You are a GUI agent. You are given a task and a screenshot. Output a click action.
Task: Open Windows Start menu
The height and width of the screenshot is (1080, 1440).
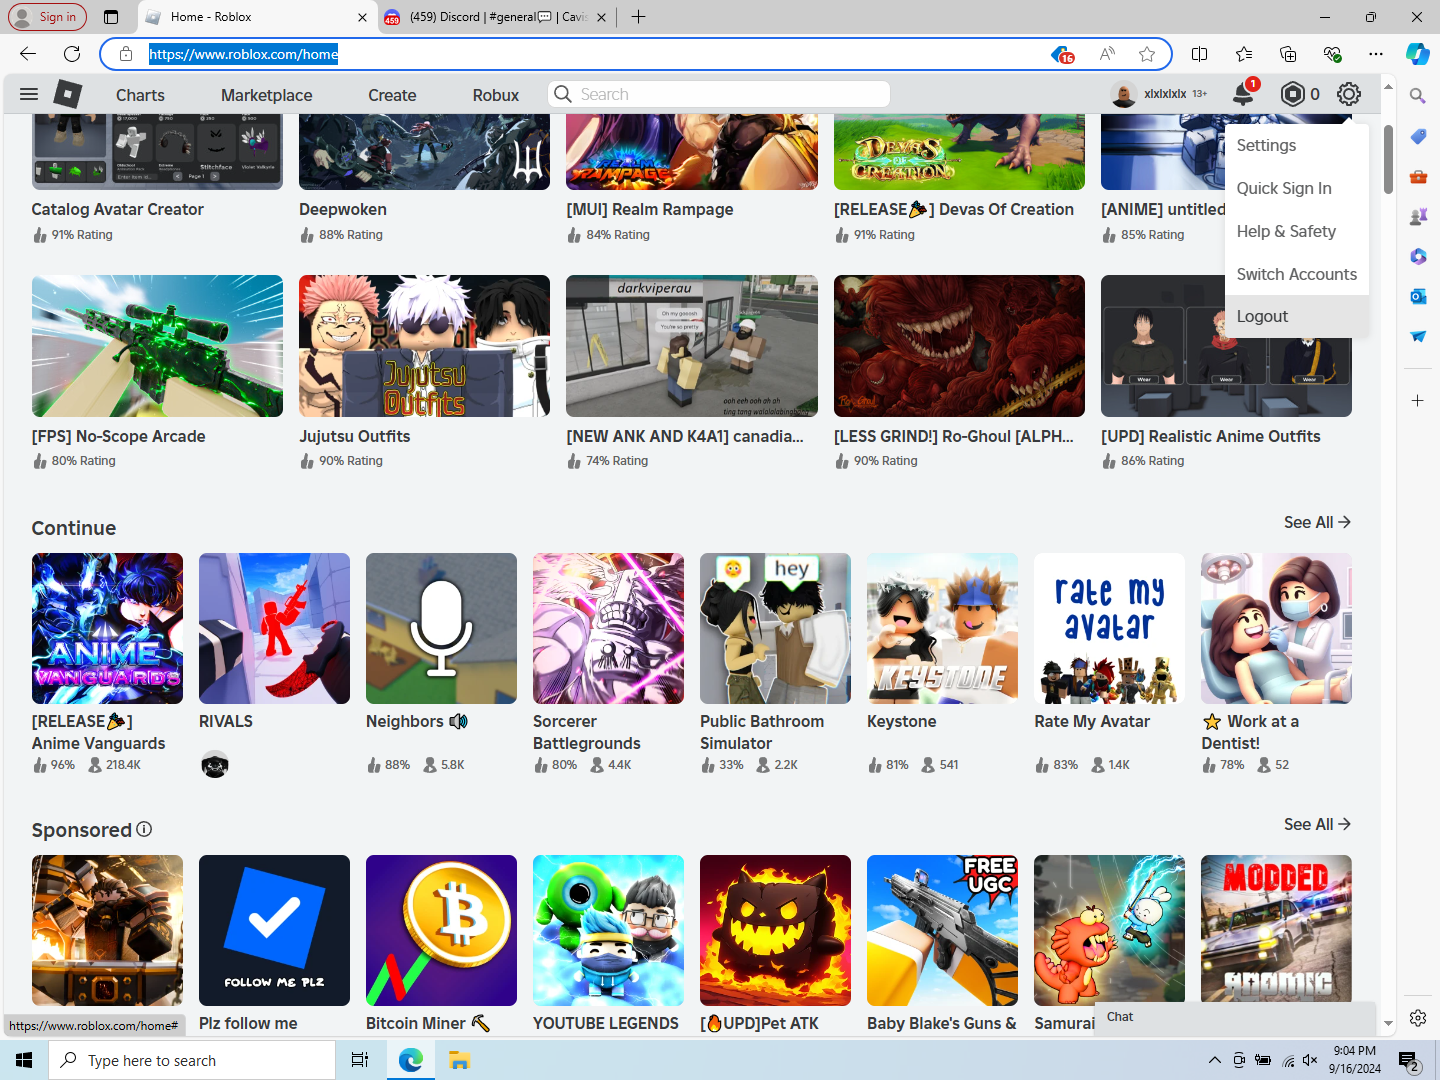(x=24, y=1060)
